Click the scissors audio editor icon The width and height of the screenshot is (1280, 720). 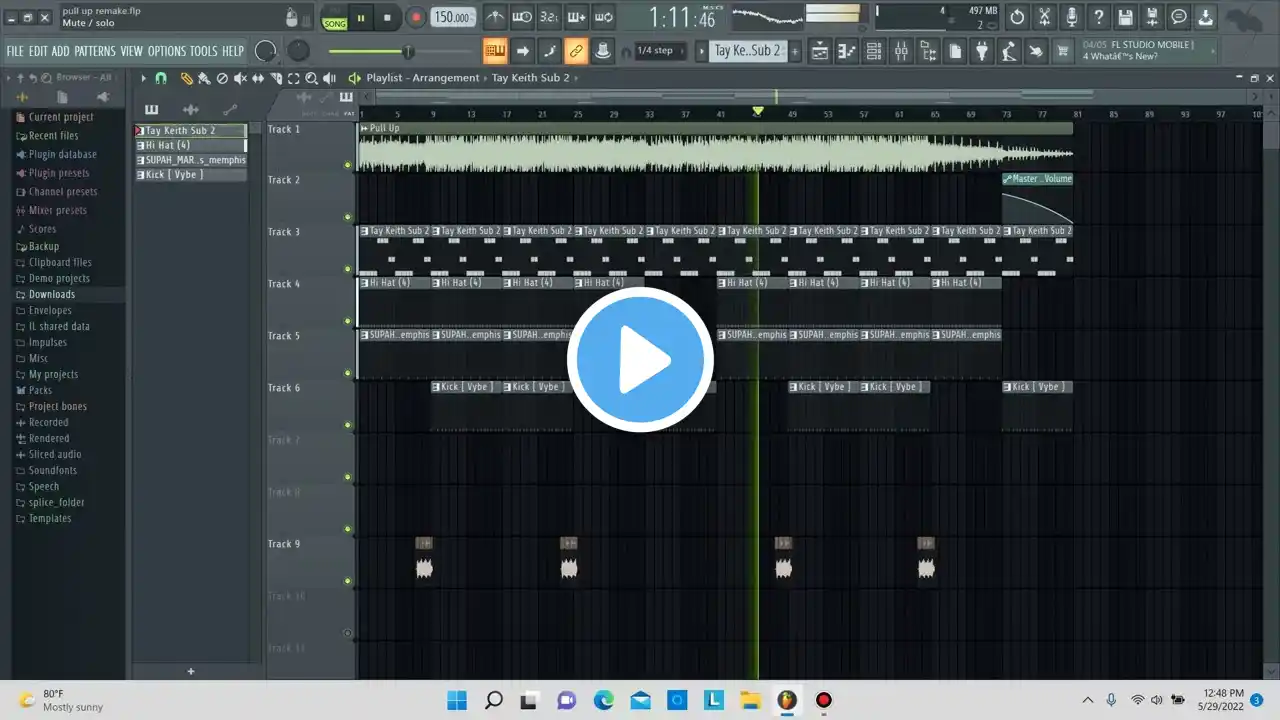tap(1044, 17)
